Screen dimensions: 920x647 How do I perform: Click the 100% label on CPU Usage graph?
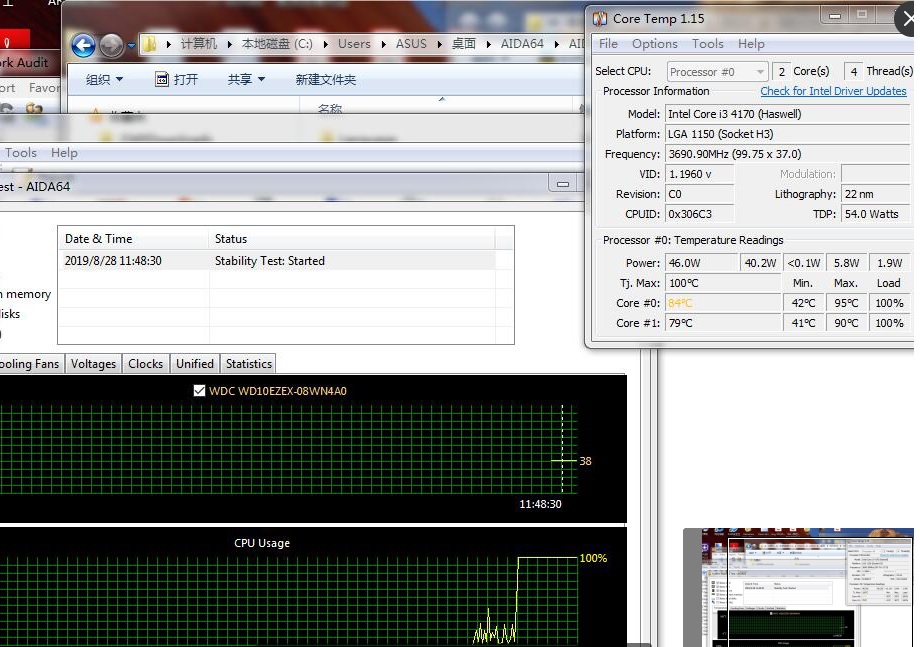[593, 558]
